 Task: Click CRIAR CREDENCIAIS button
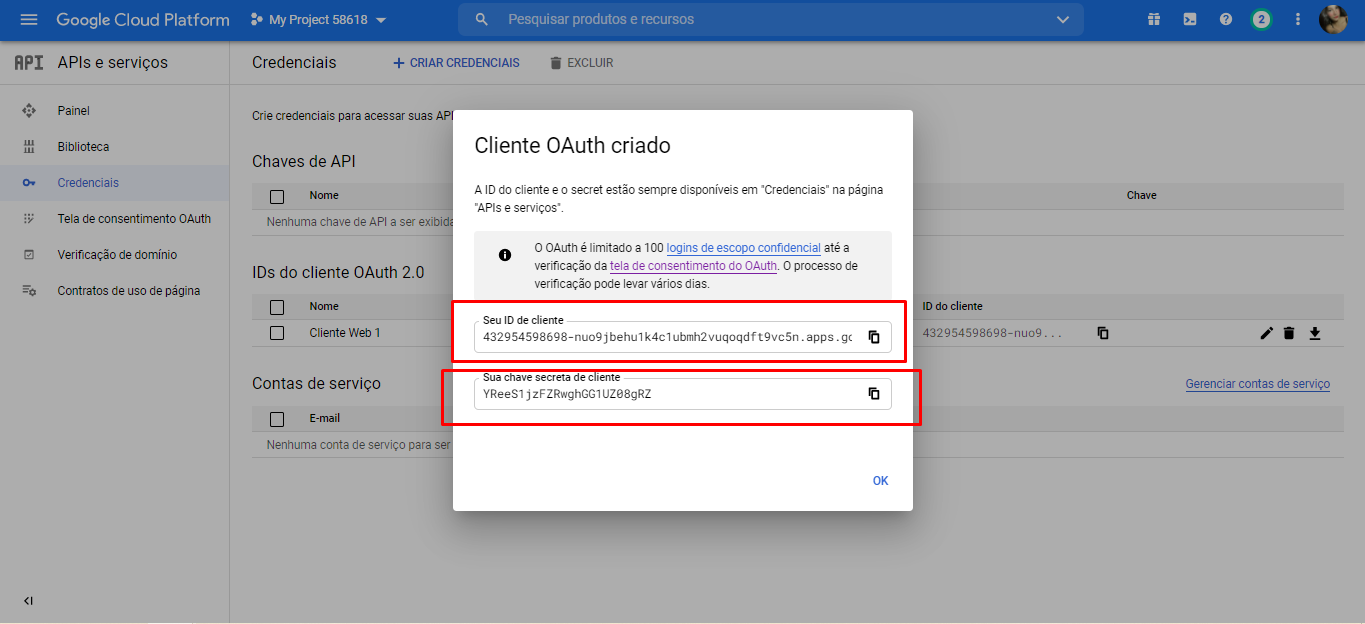click(456, 63)
